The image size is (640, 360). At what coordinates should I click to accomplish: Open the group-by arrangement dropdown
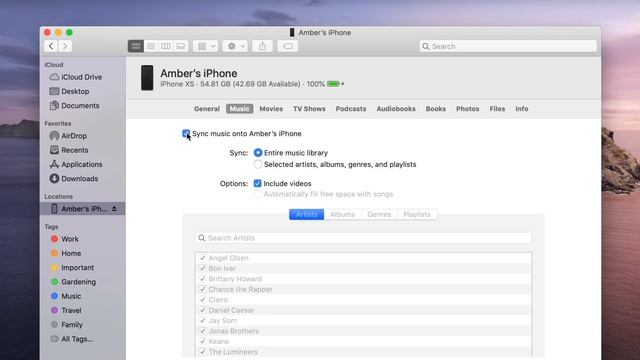coord(206,46)
